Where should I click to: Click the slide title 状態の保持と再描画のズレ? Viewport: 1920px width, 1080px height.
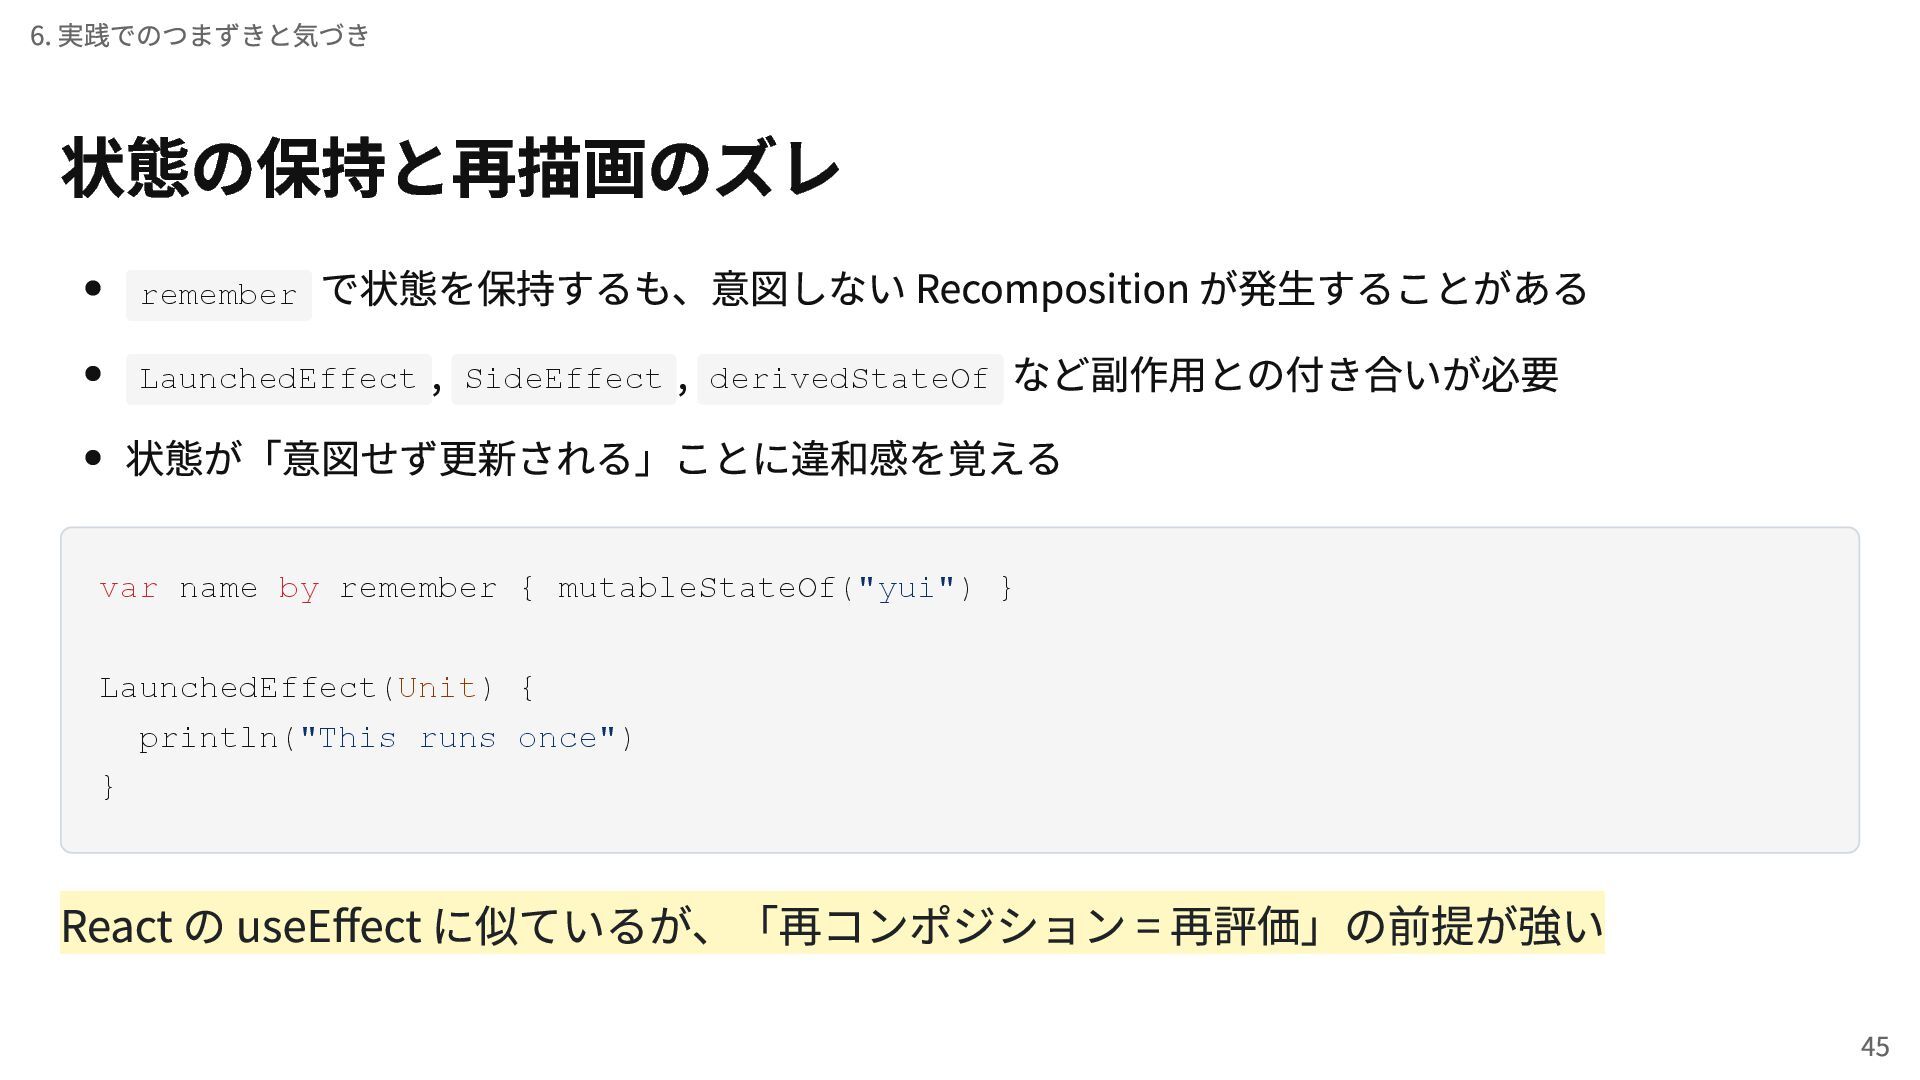coord(450,168)
